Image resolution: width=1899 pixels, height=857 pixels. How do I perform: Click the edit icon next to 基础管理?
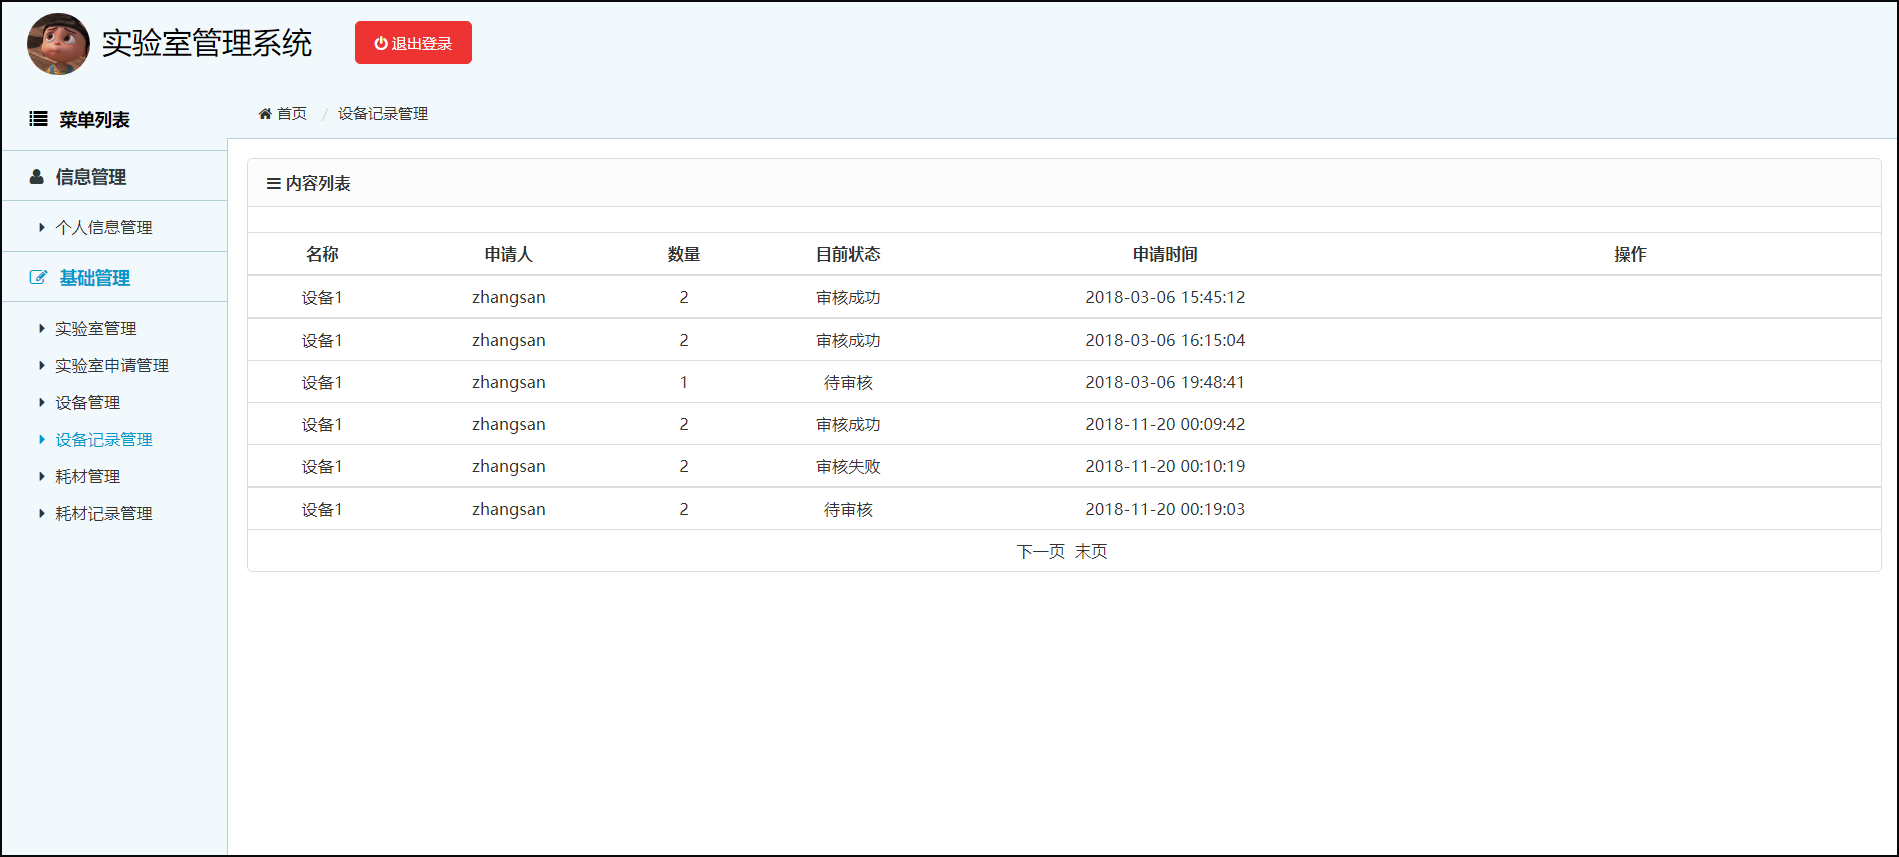[x=38, y=278]
